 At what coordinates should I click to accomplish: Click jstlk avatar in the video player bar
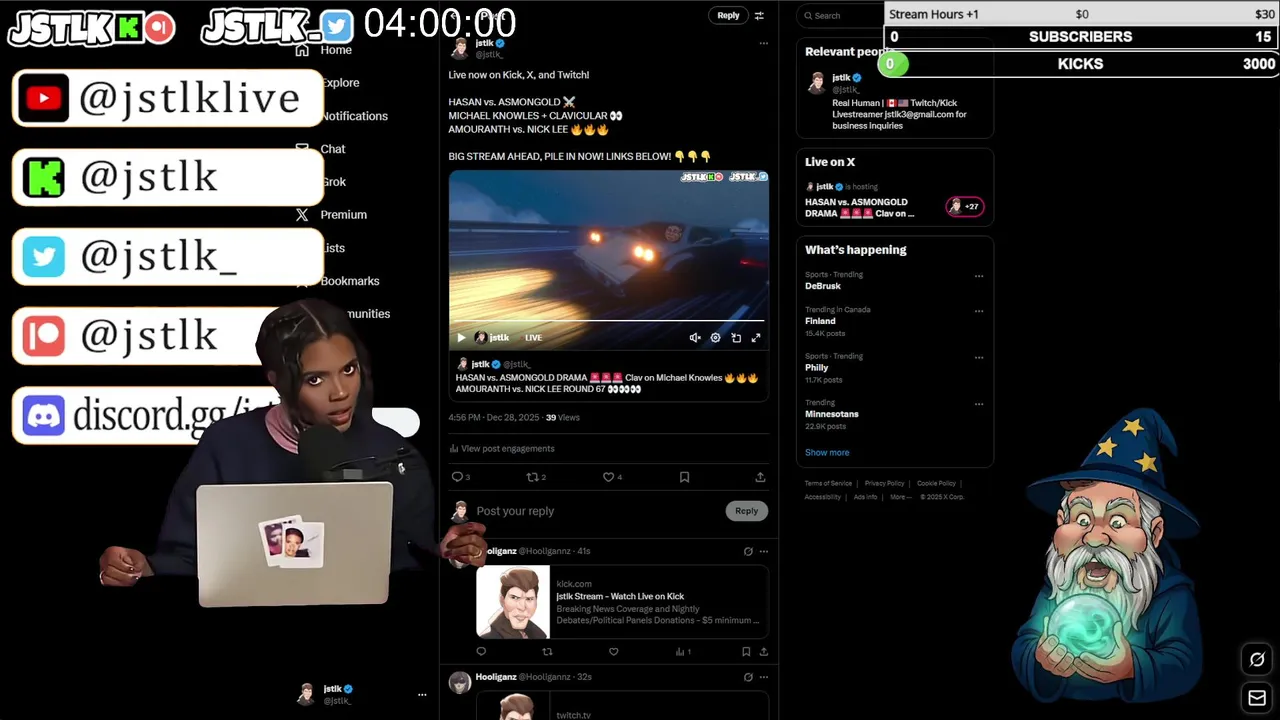[480, 338]
